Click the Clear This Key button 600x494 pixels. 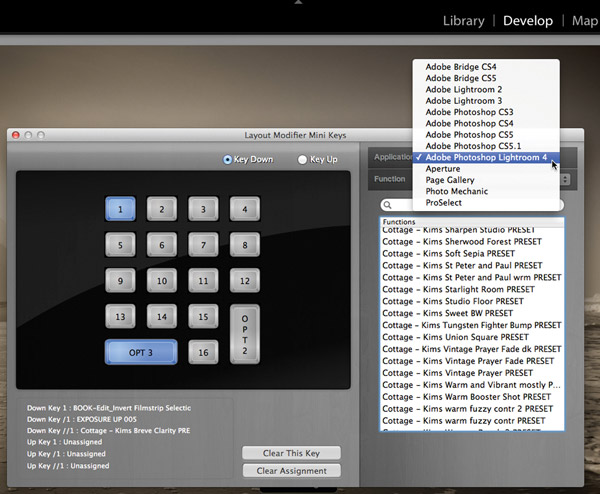pyautogui.click(x=291, y=453)
